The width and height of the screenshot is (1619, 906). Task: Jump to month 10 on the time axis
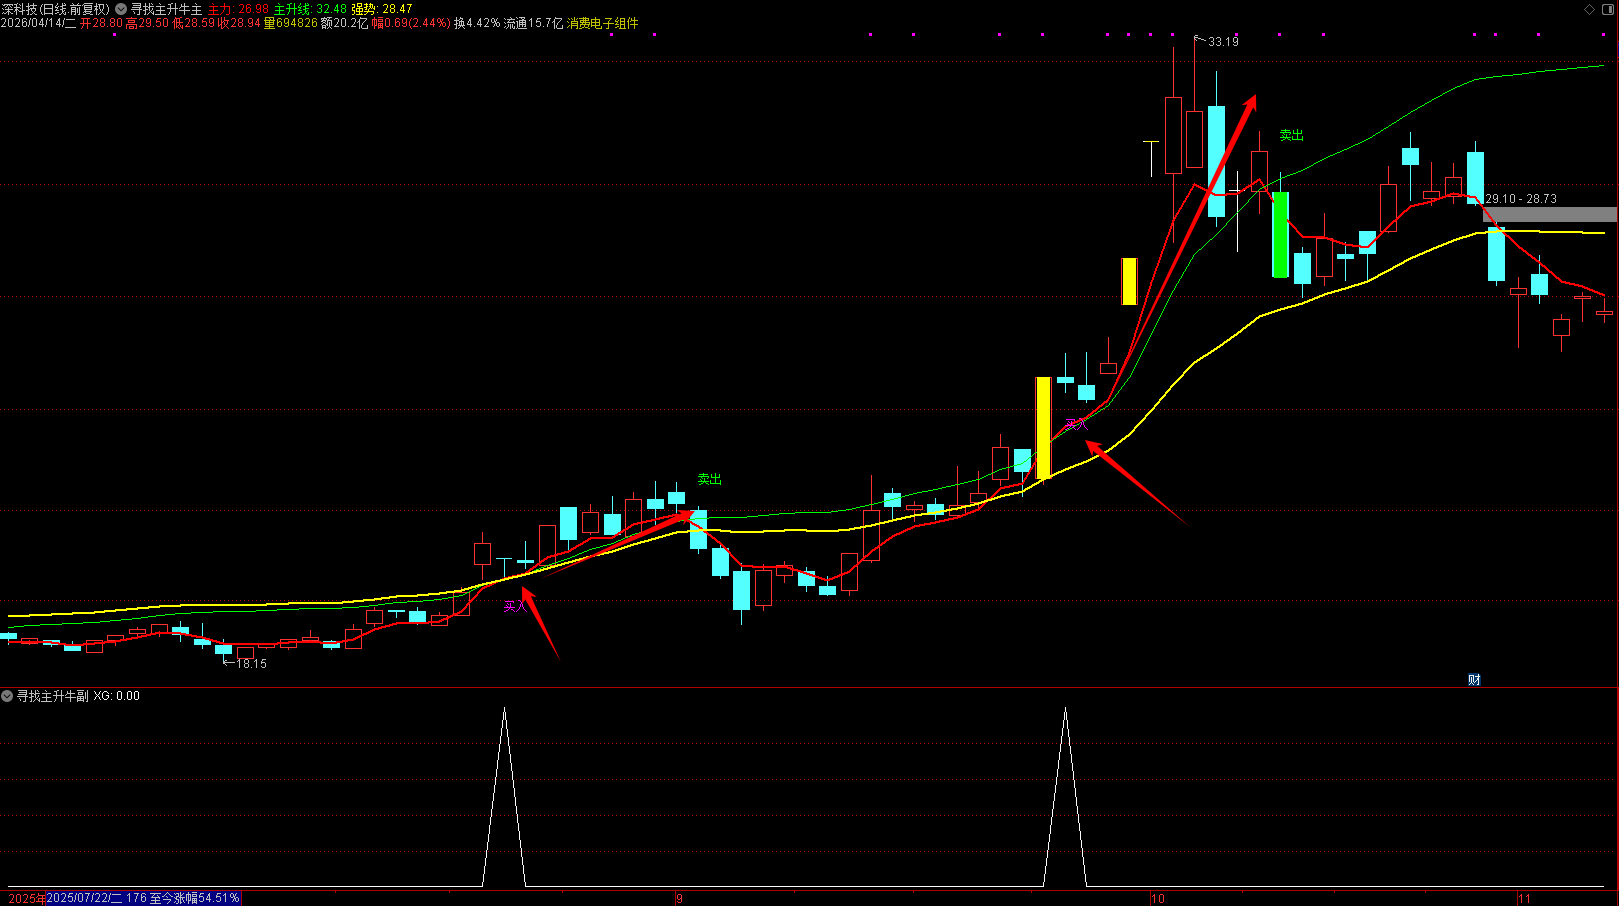1158,899
